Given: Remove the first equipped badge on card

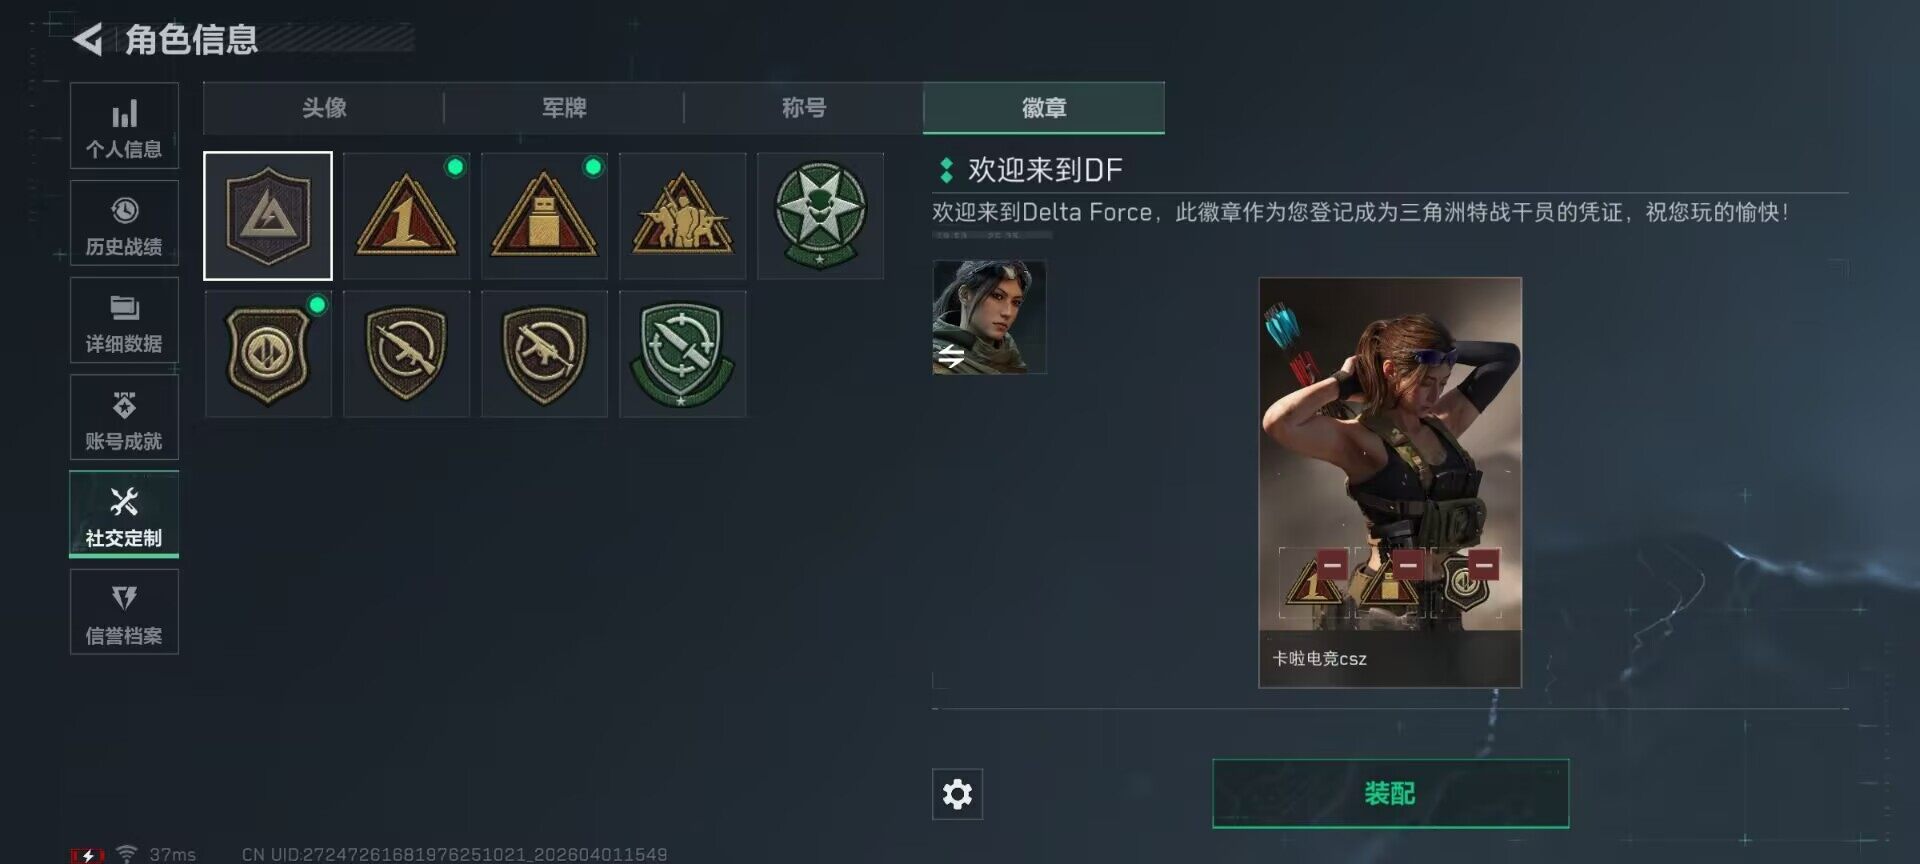Looking at the screenshot, I should [x=1332, y=565].
